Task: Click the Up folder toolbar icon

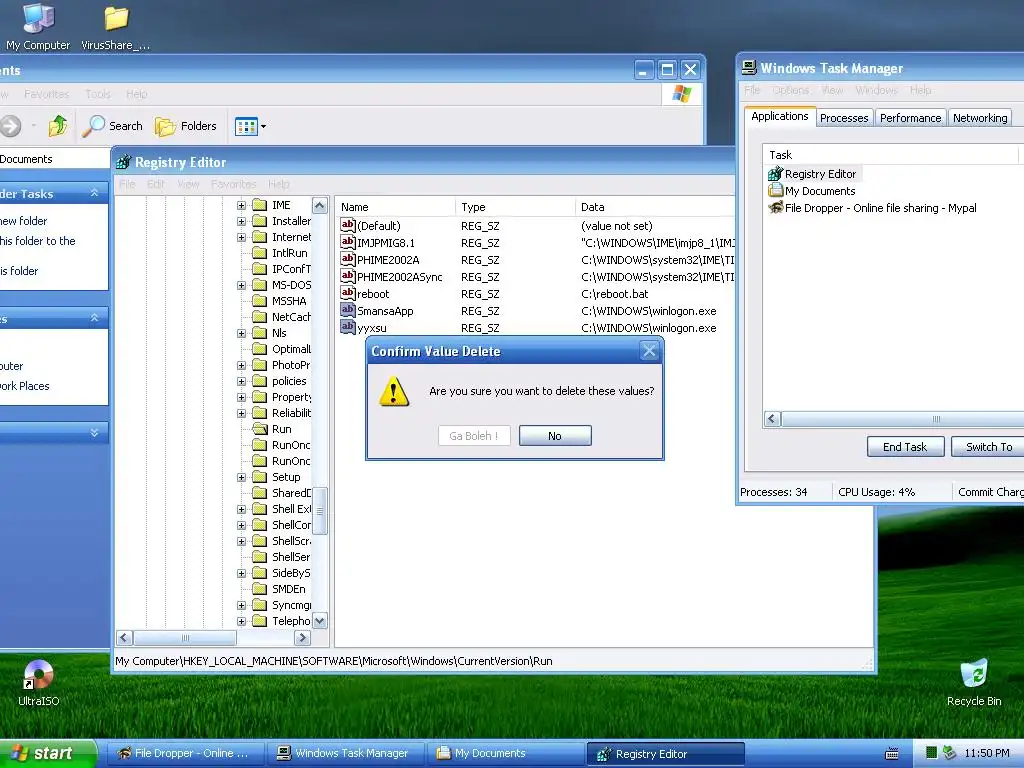Action: click(58, 125)
